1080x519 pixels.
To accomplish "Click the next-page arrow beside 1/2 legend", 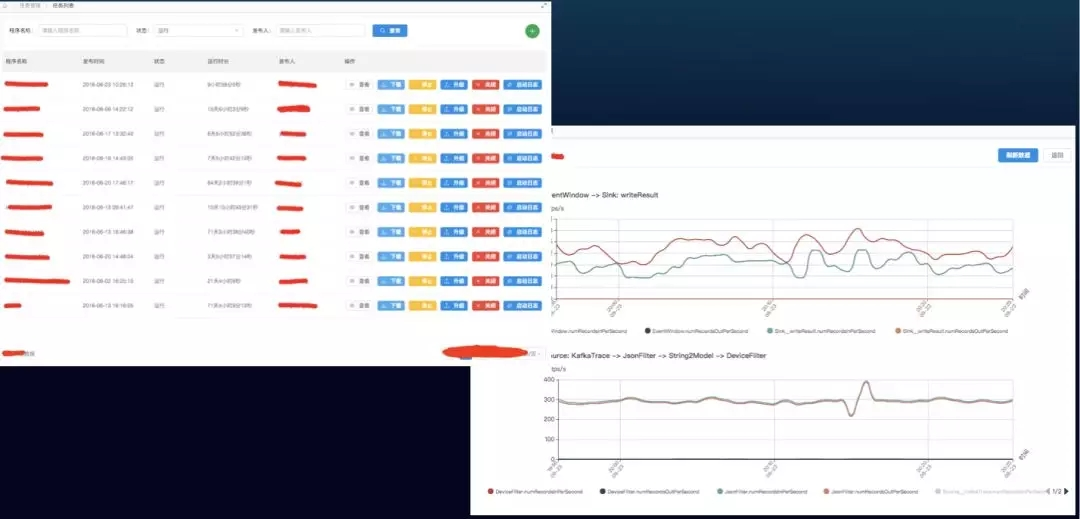I will click(x=1066, y=491).
